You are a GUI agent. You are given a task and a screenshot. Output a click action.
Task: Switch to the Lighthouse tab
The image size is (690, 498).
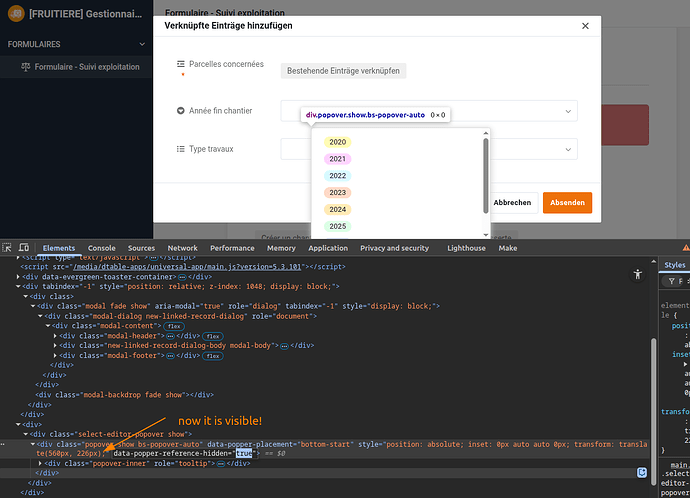click(x=466, y=248)
